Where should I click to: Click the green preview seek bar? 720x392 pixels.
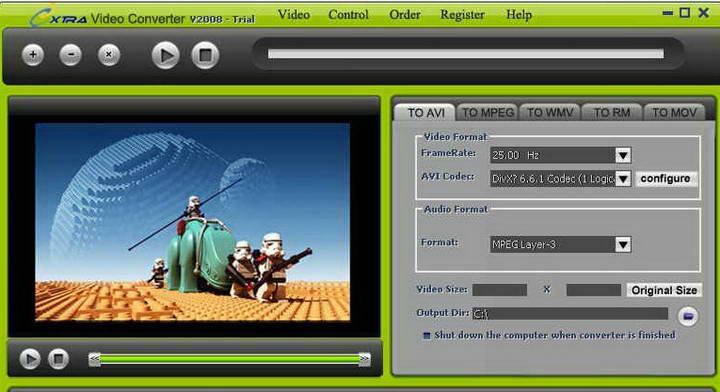coord(230,359)
